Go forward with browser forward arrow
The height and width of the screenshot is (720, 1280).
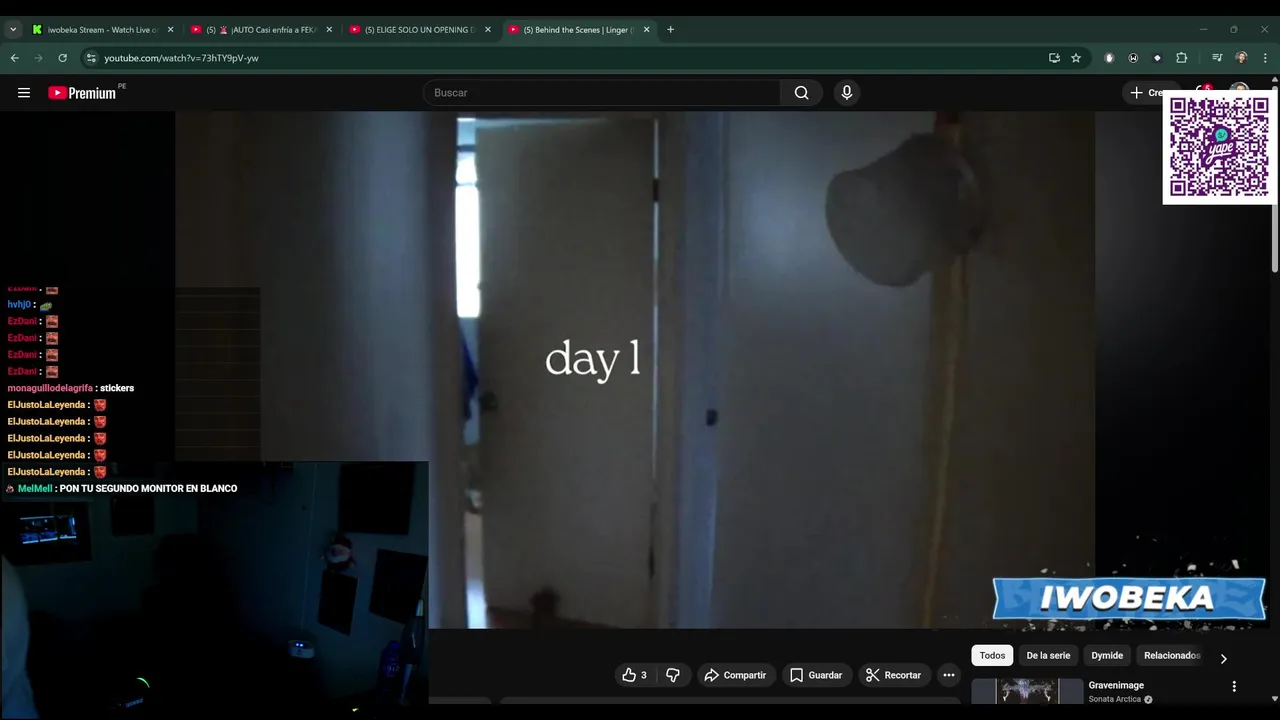click(x=38, y=58)
